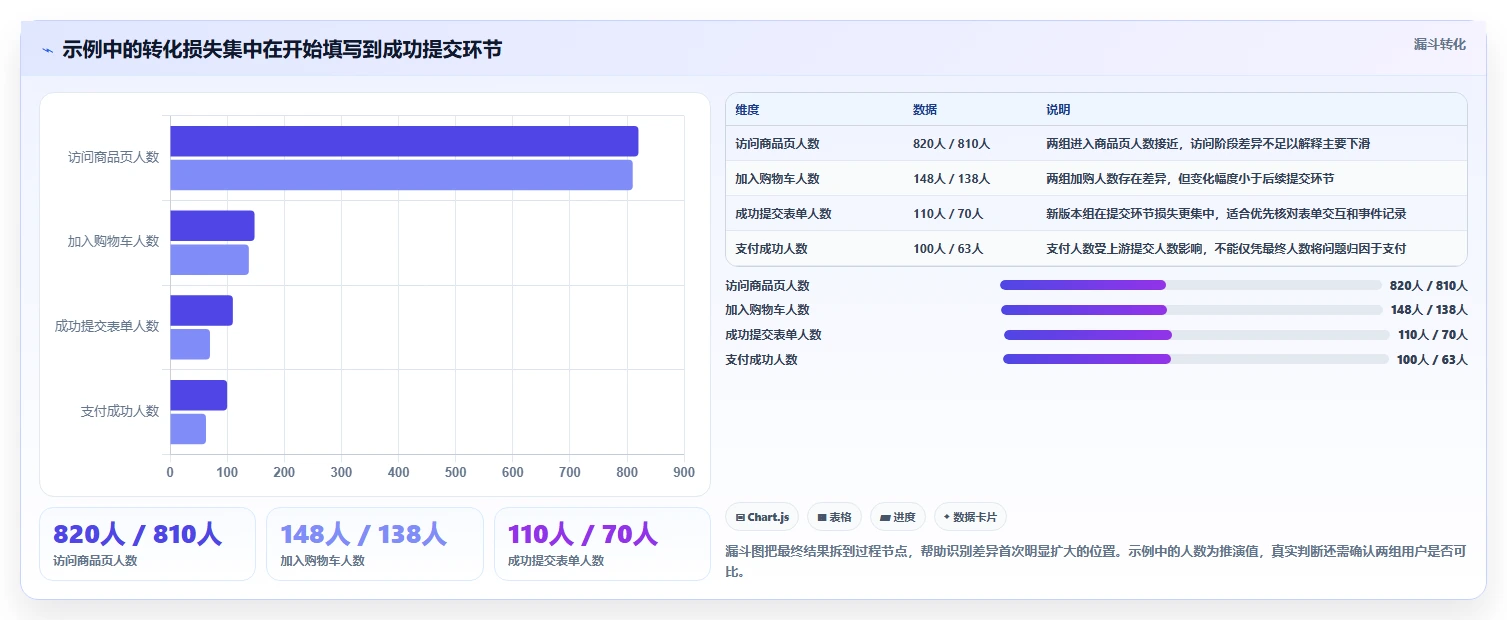
Task: Click the progress bar for 访问商品页人数
Action: coord(1190,285)
